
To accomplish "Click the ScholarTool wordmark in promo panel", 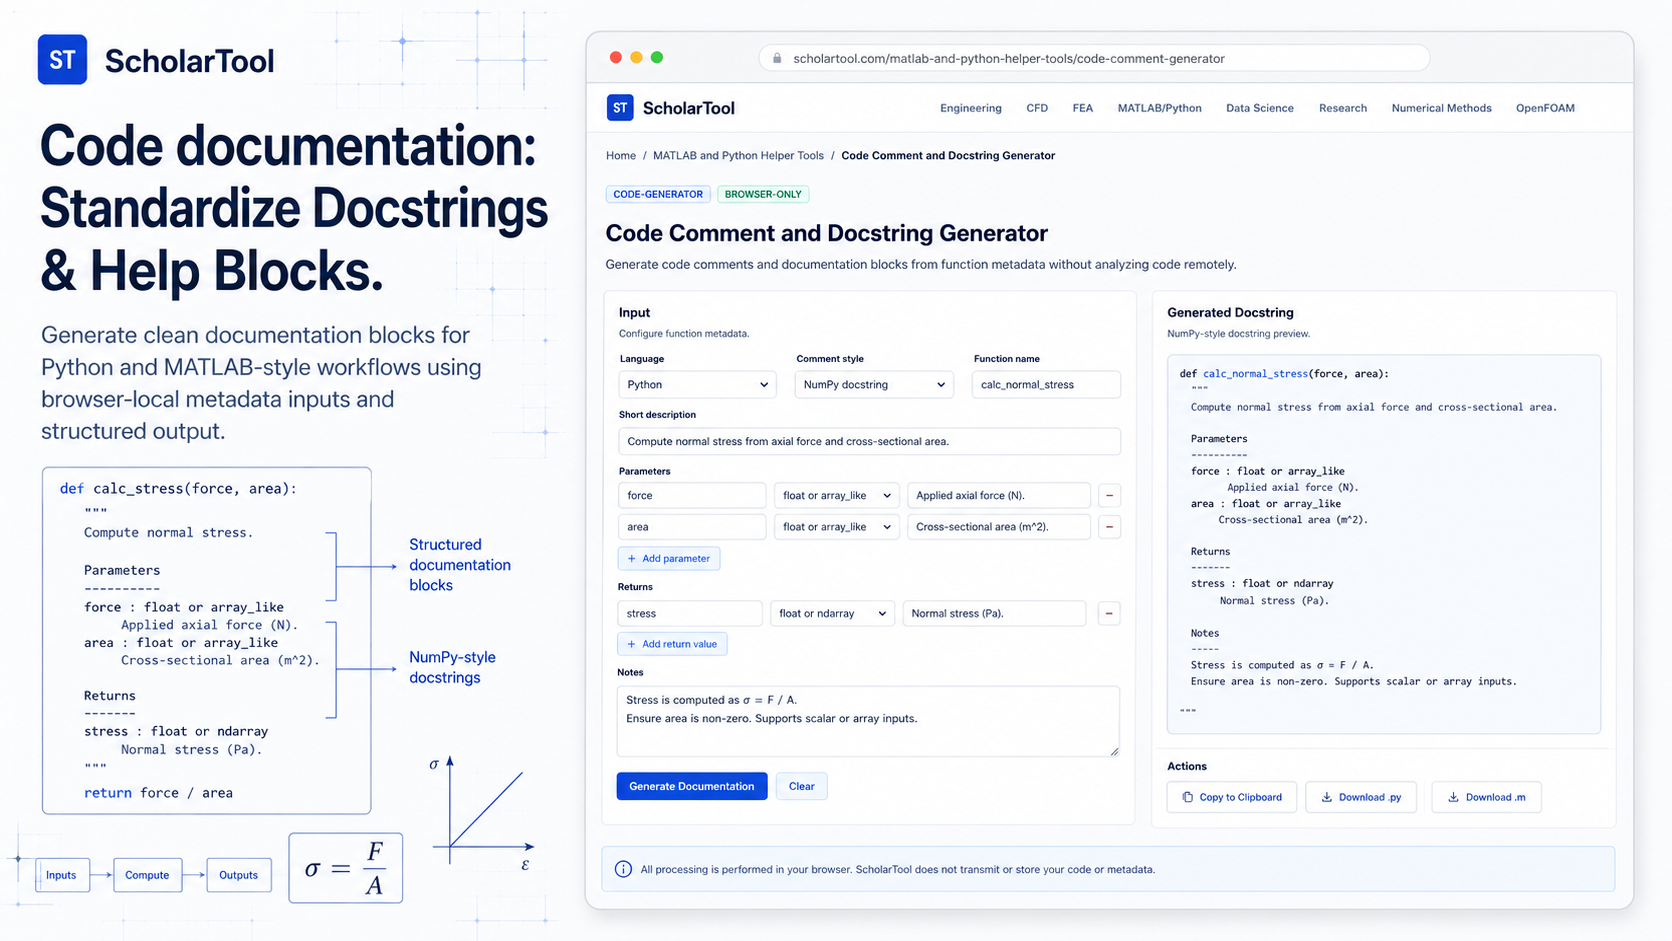I will pyautogui.click(x=189, y=61).
